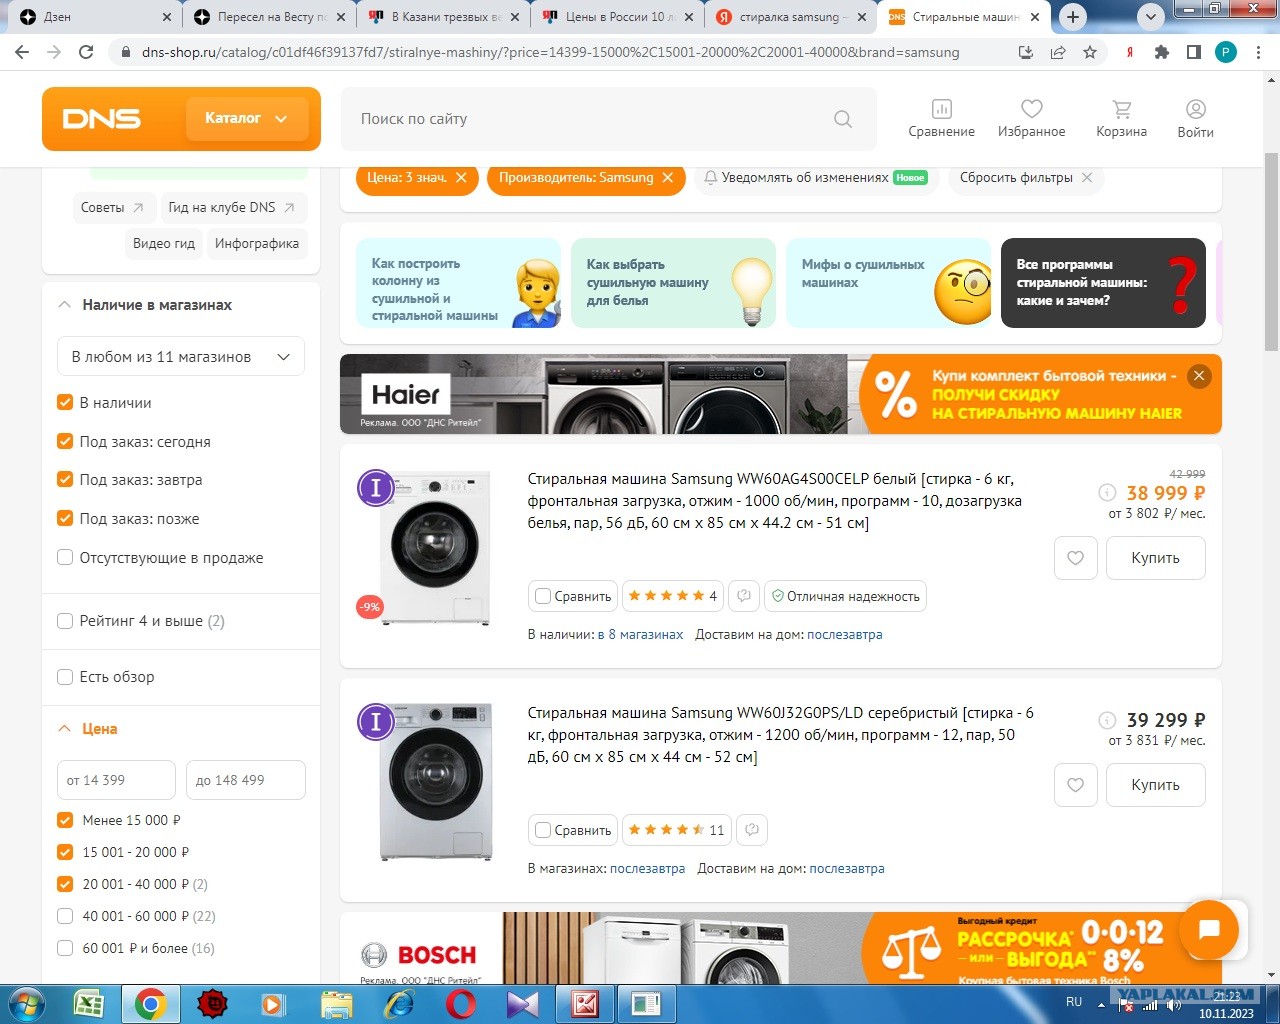1280x1024 pixels.
Task: Toggle the В наличии checkbox
Action: tap(65, 403)
